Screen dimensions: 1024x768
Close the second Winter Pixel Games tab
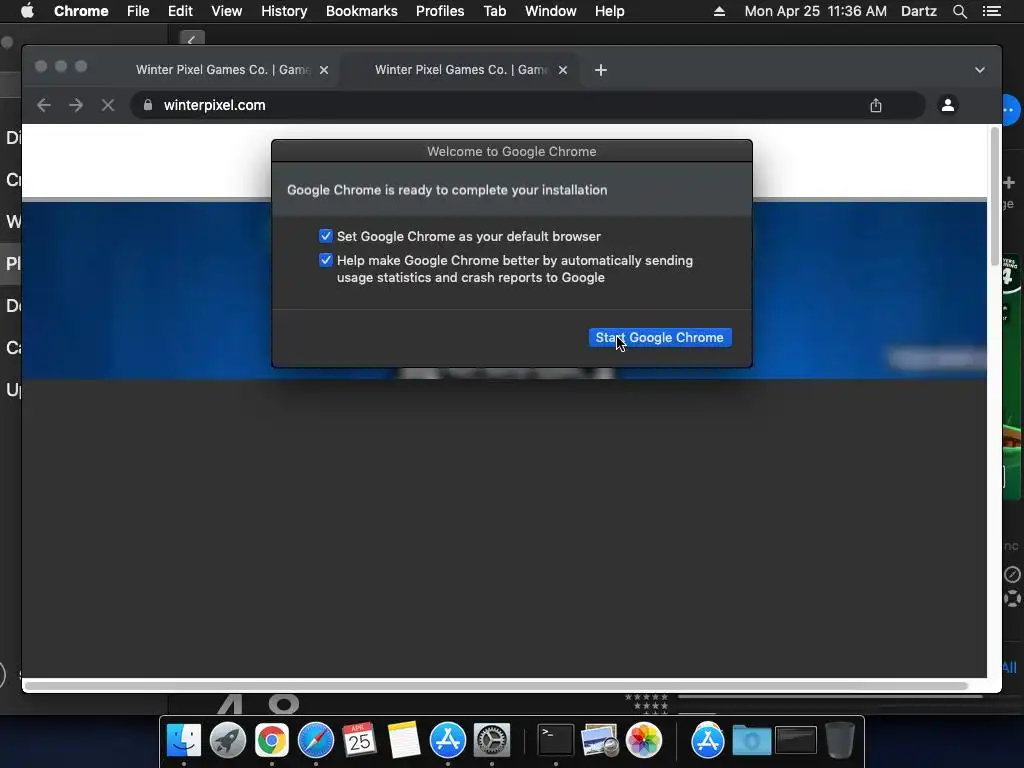pos(563,70)
